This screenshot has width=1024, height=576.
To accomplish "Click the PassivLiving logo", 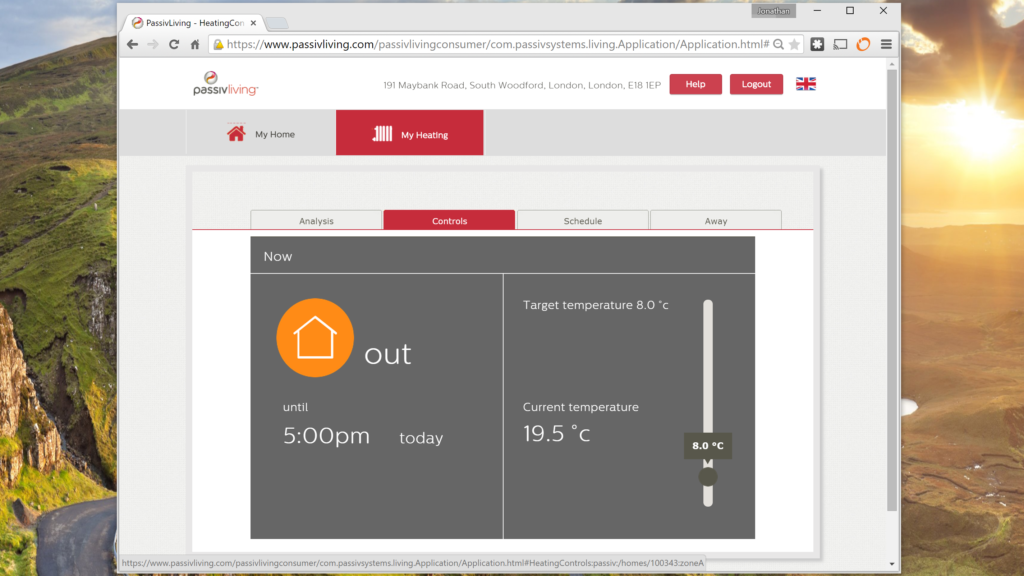I will coord(223,85).
